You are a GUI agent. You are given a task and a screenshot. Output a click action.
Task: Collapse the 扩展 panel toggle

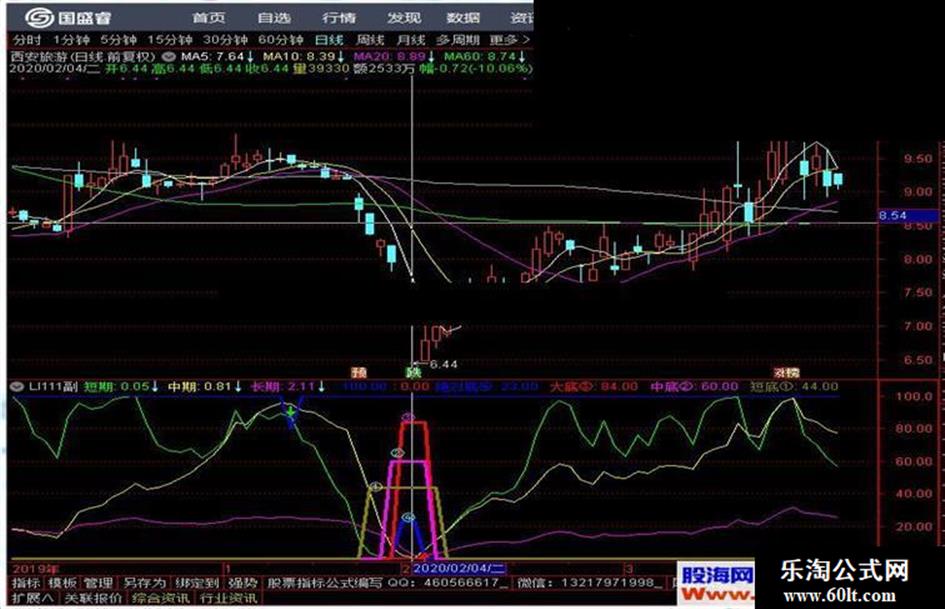coord(33,598)
